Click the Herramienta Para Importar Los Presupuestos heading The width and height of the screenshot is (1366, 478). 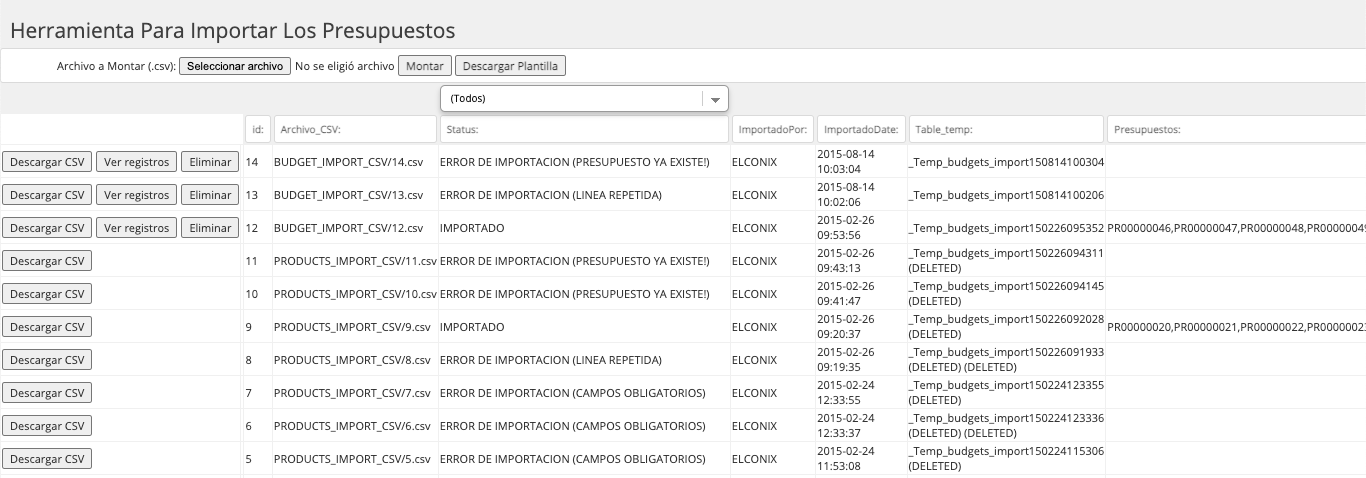232,31
